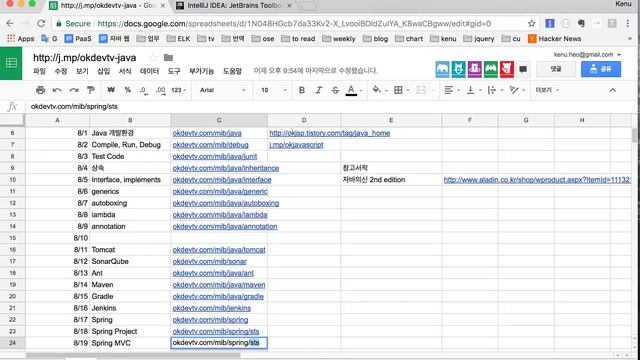The height and width of the screenshot is (360, 640).
Task: Open the okdevtv.com/mib/jenkins link
Action: coord(211,308)
